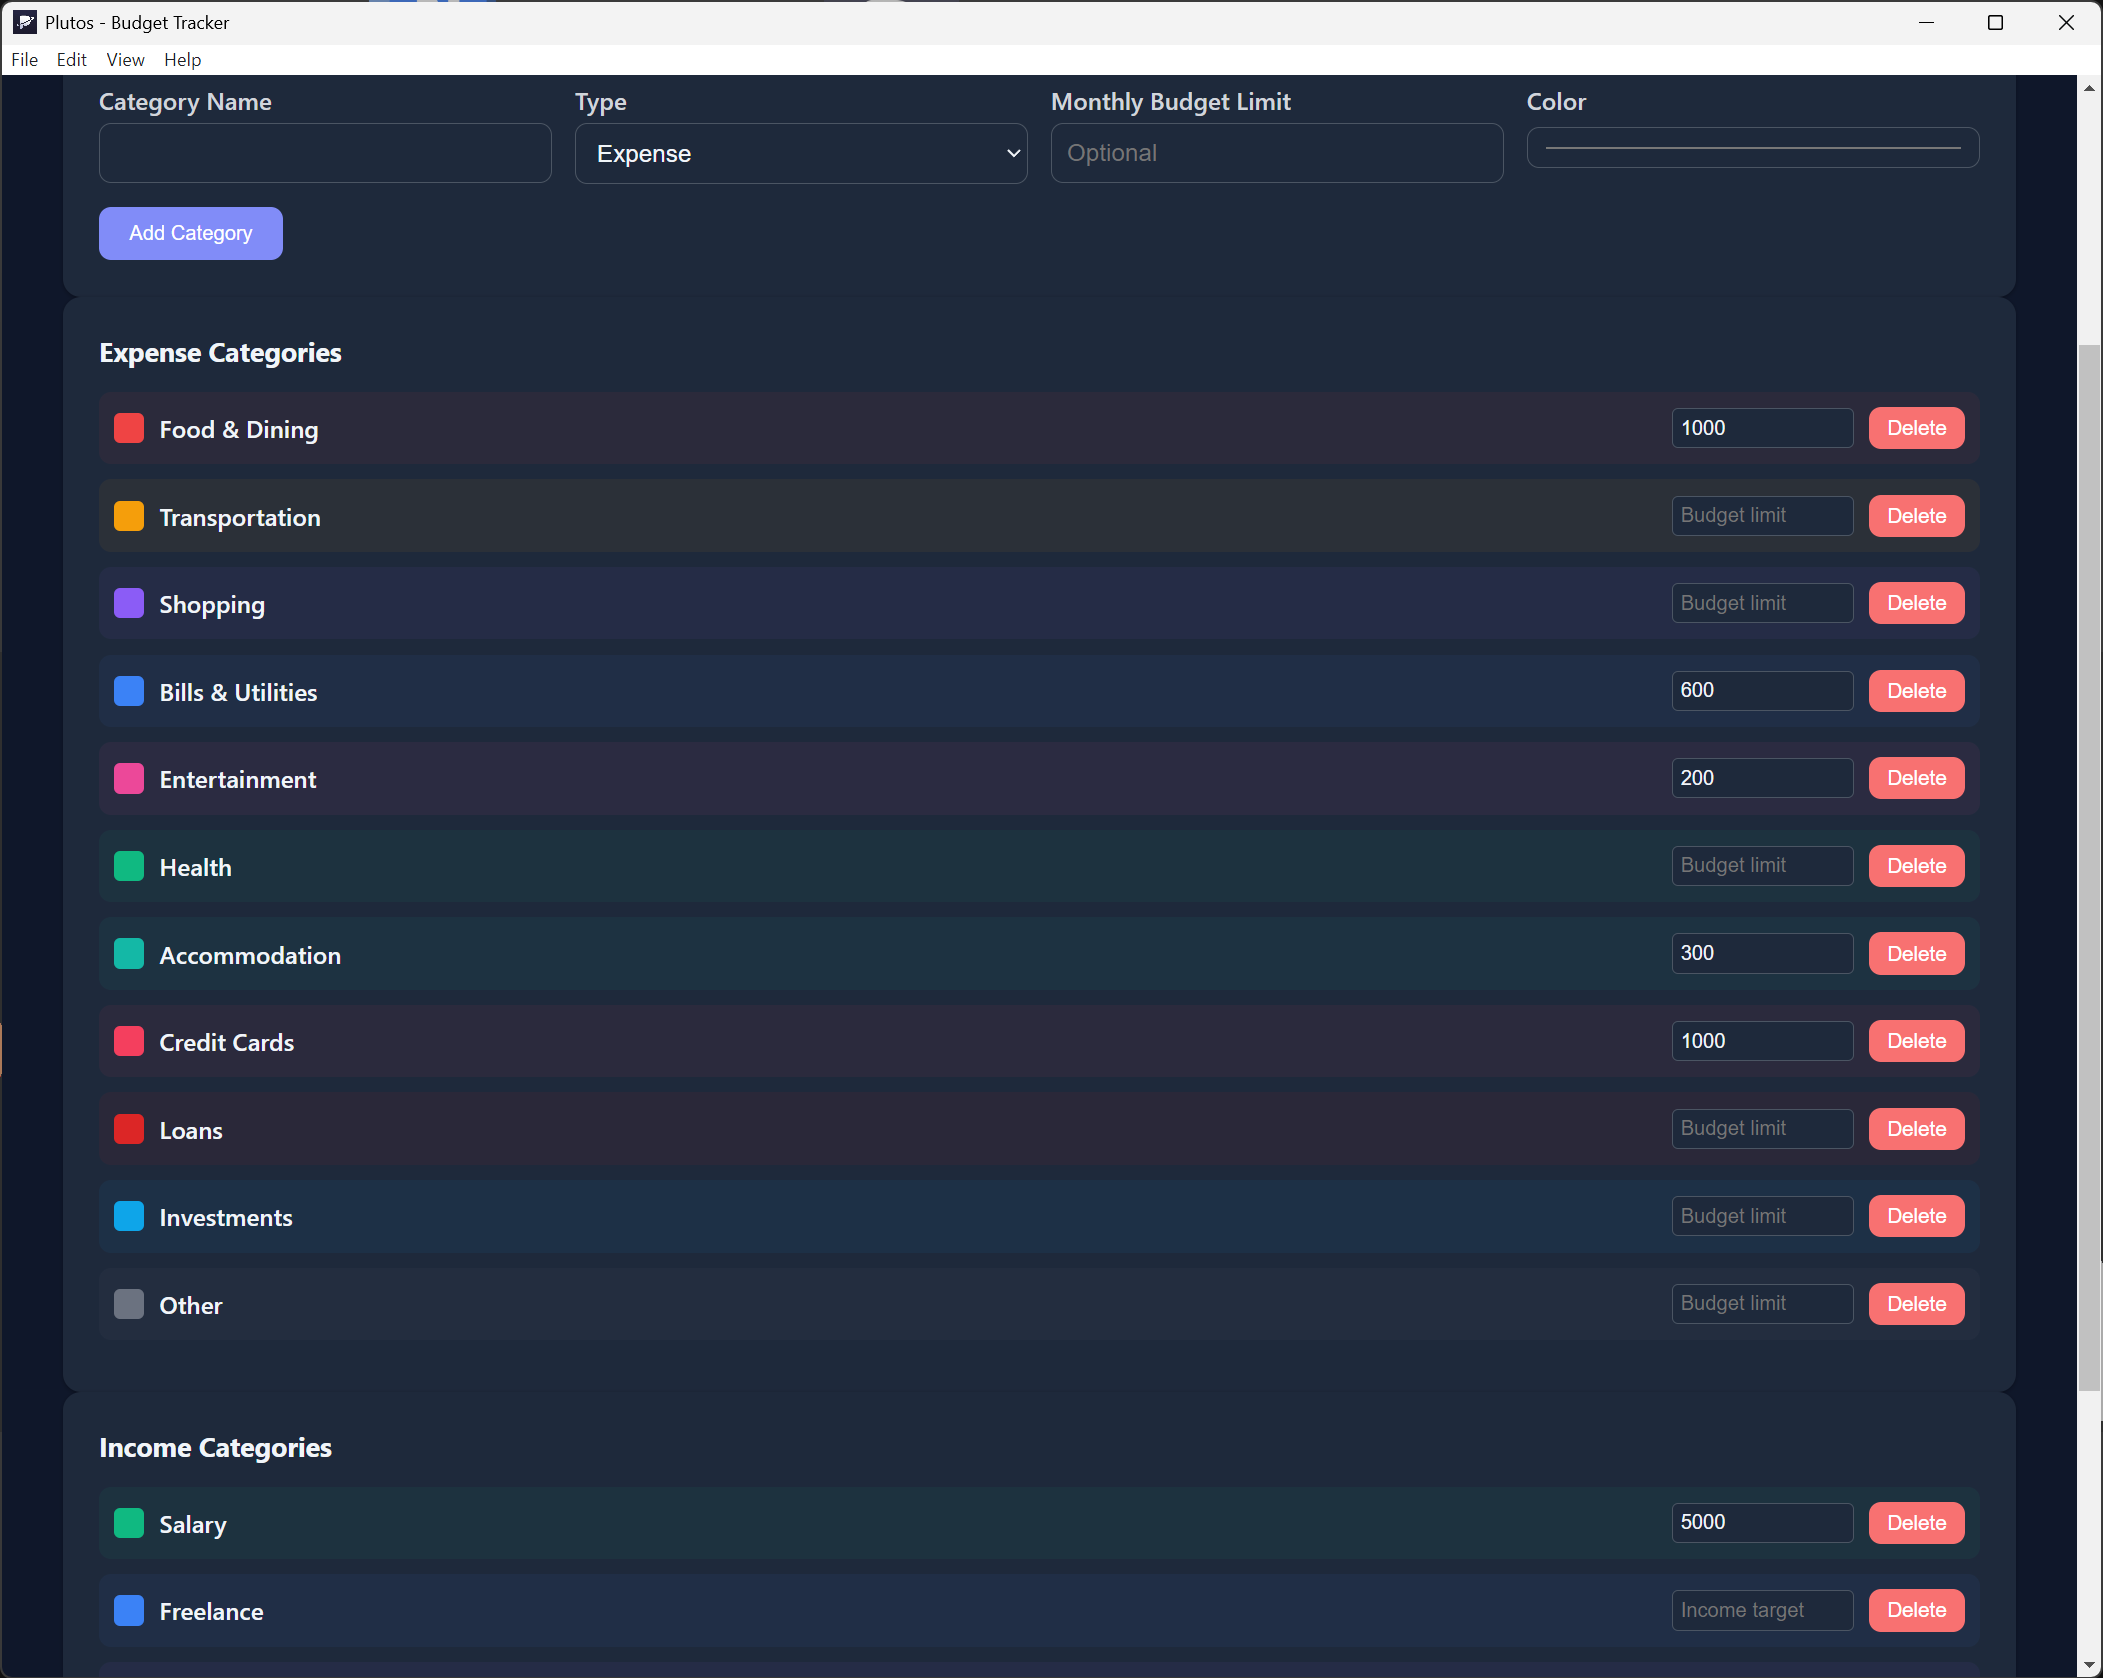Click the purple Shopping color square
The height and width of the screenshot is (1678, 2103).
129,604
